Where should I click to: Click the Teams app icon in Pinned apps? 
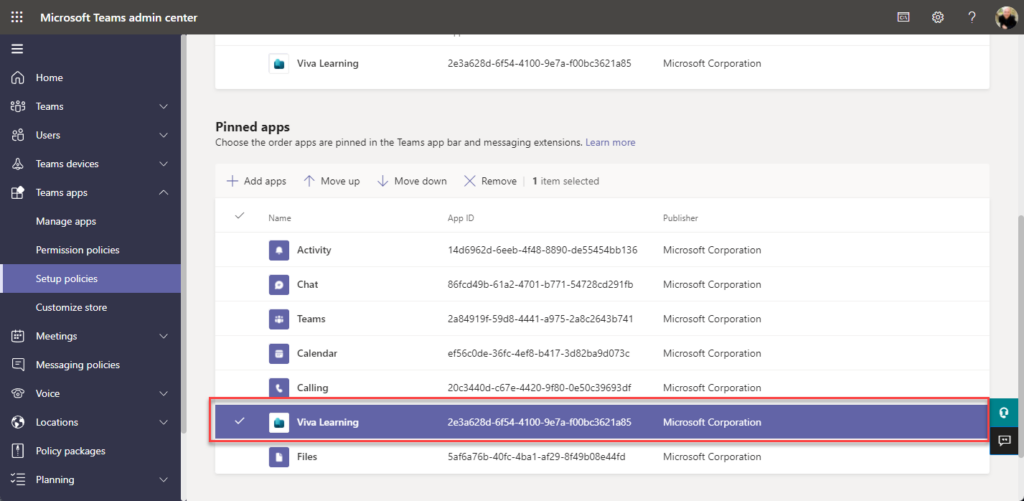pyautogui.click(x=279, y=319)
